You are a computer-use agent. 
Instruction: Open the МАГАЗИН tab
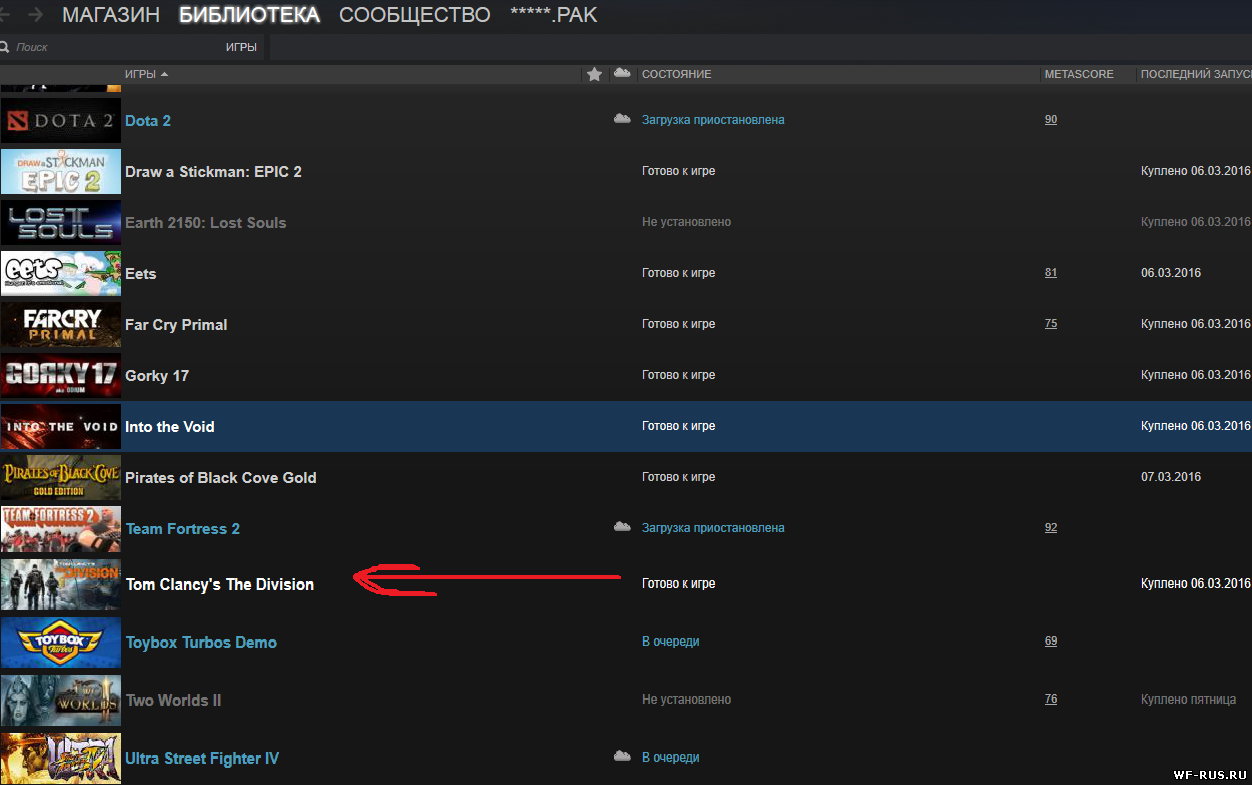tap(111, 15)
